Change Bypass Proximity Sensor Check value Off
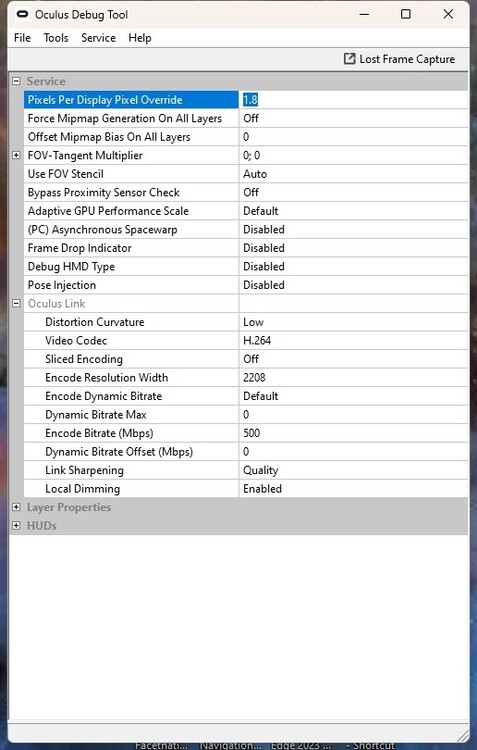 [353, 192]
